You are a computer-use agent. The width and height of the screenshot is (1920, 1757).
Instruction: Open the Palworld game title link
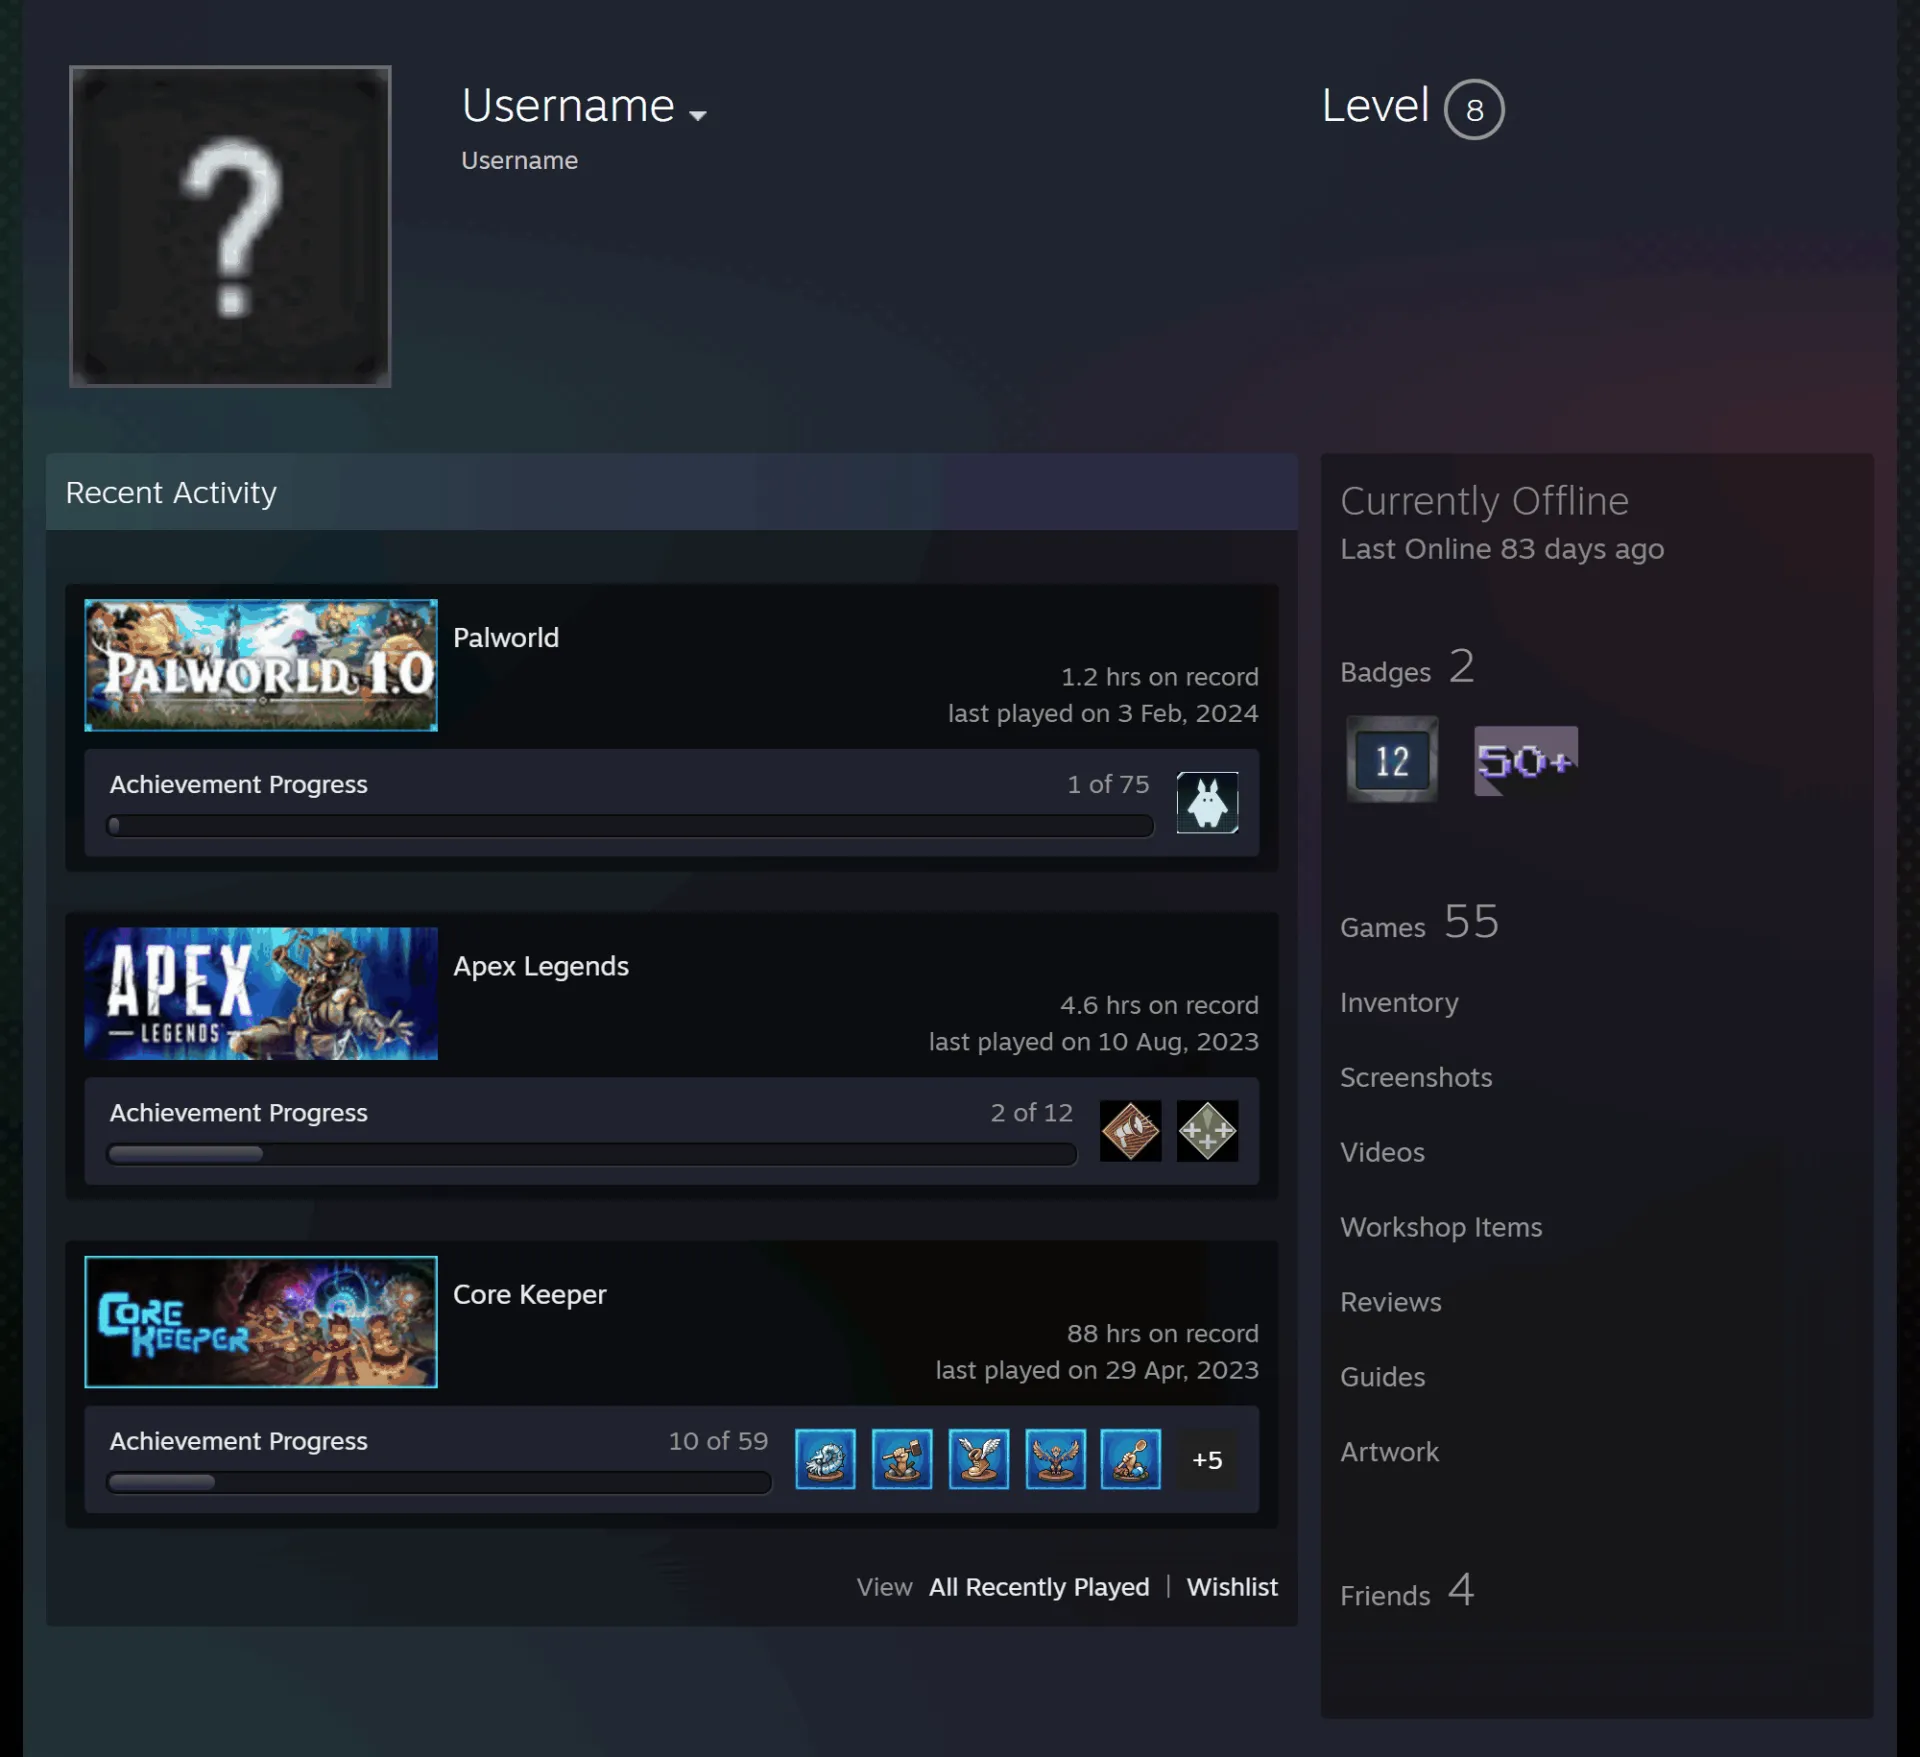(x=506, y=638)
